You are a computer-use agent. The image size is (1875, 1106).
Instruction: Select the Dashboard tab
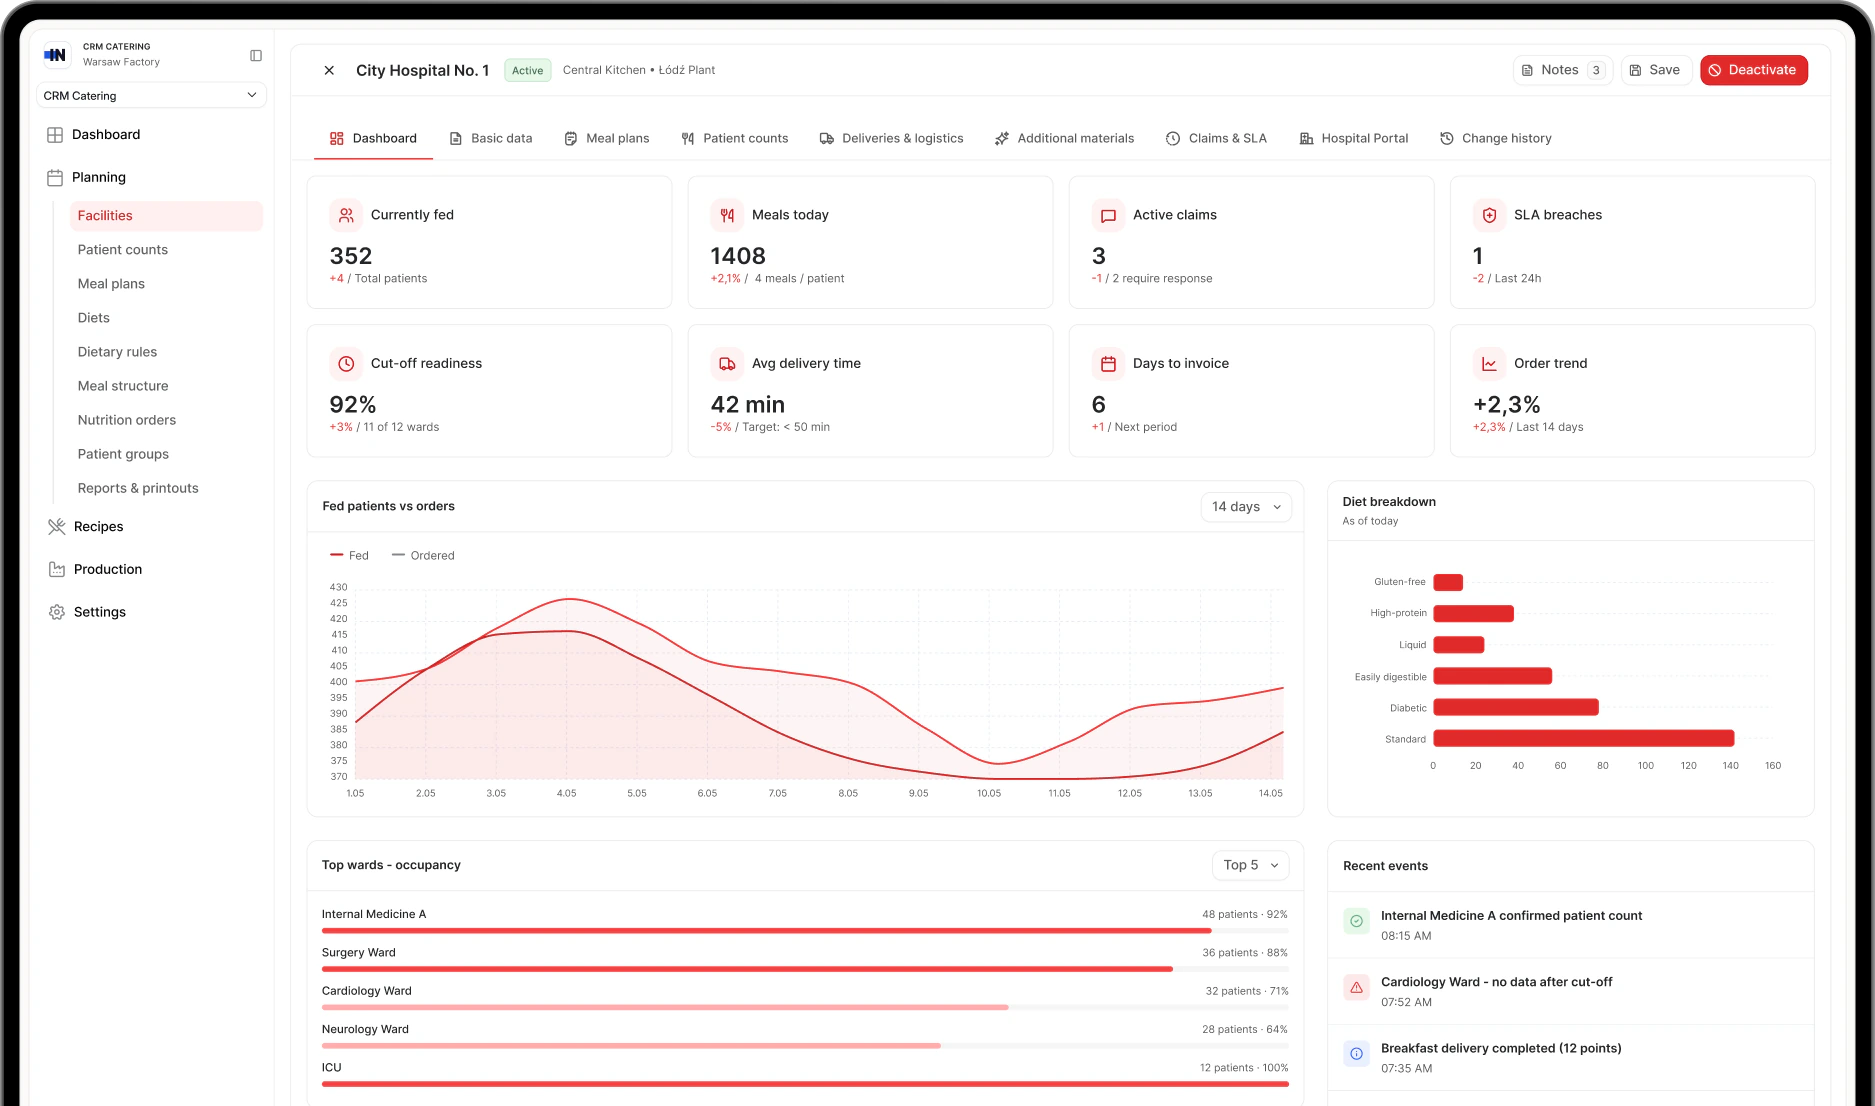pos(373,139)
